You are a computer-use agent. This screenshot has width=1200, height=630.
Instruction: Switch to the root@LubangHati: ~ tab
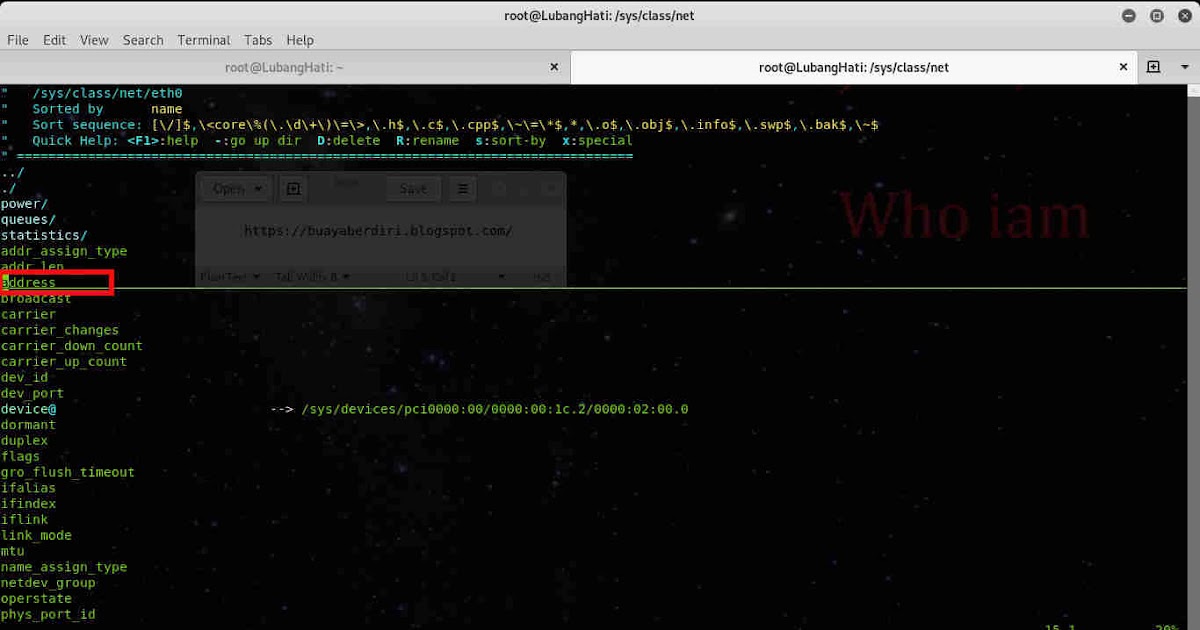(285, 67)
